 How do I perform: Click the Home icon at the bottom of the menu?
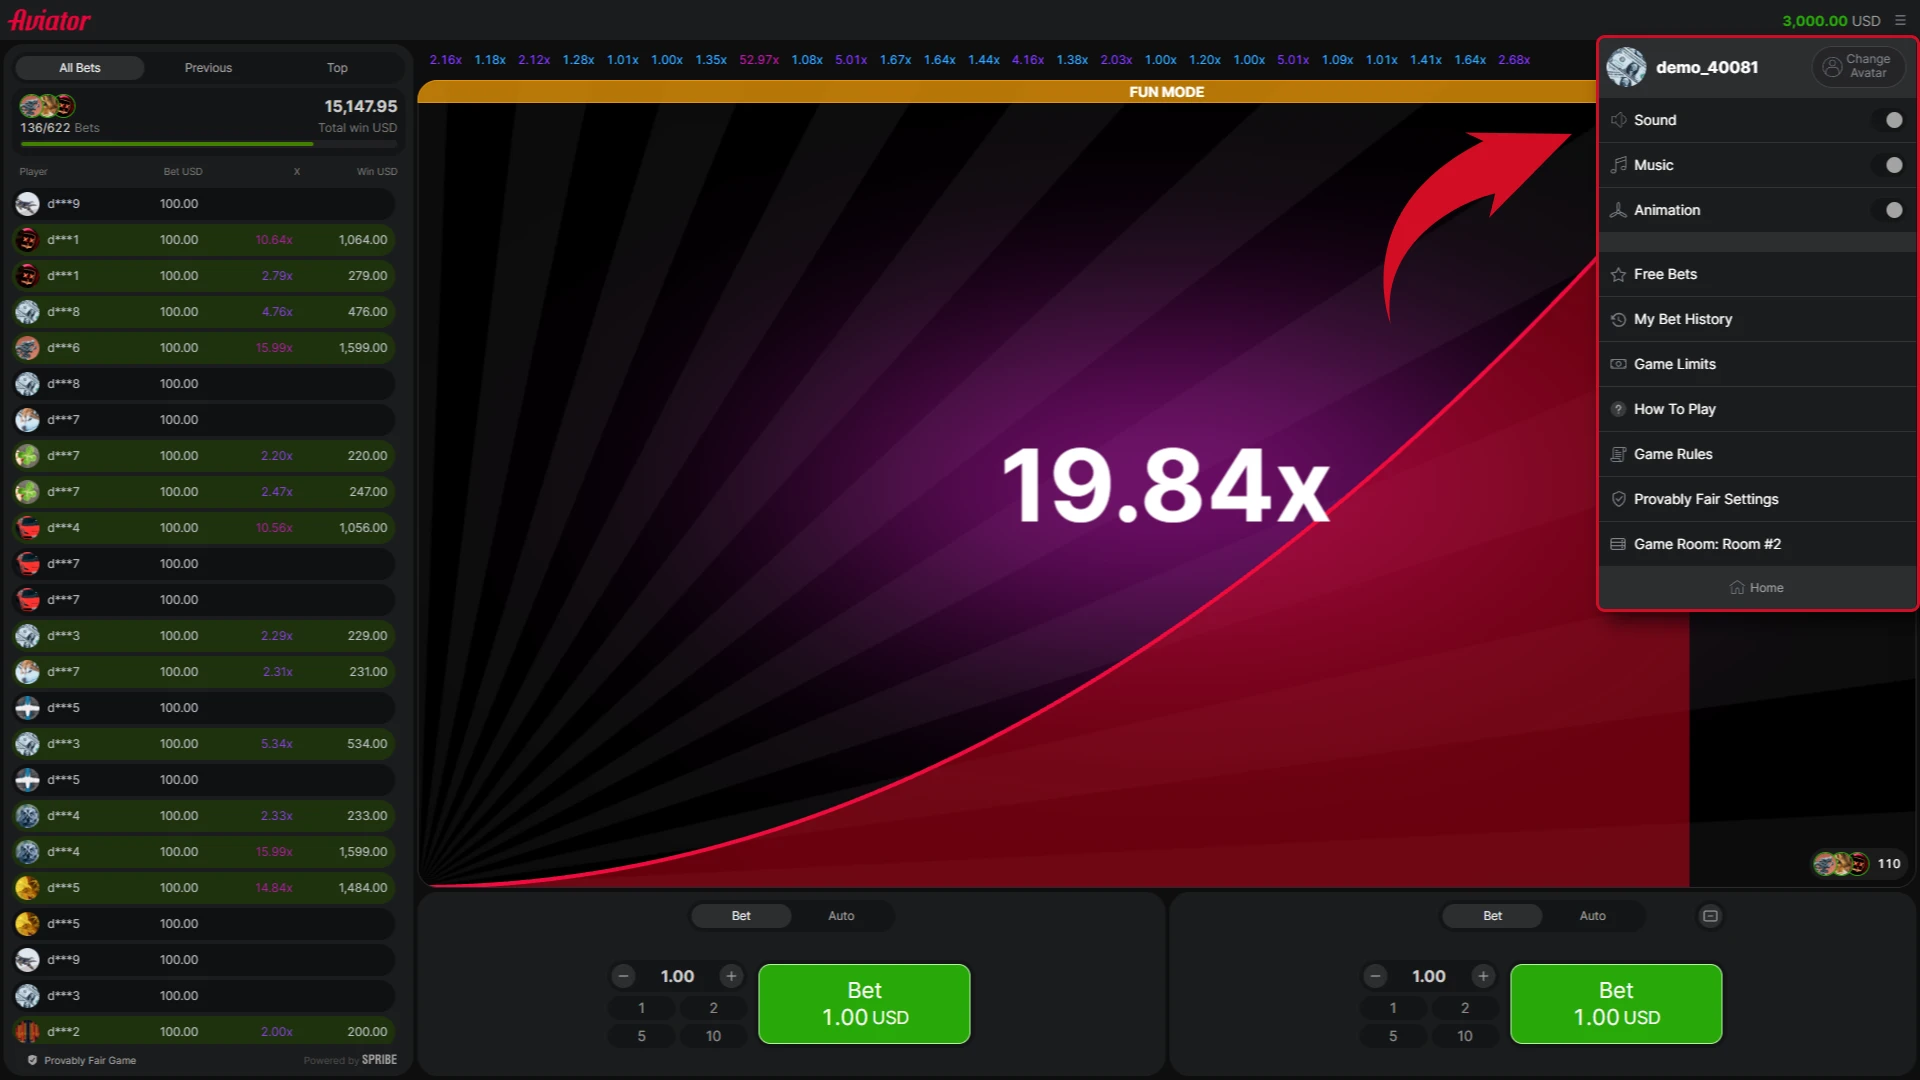click(1738, 588)
